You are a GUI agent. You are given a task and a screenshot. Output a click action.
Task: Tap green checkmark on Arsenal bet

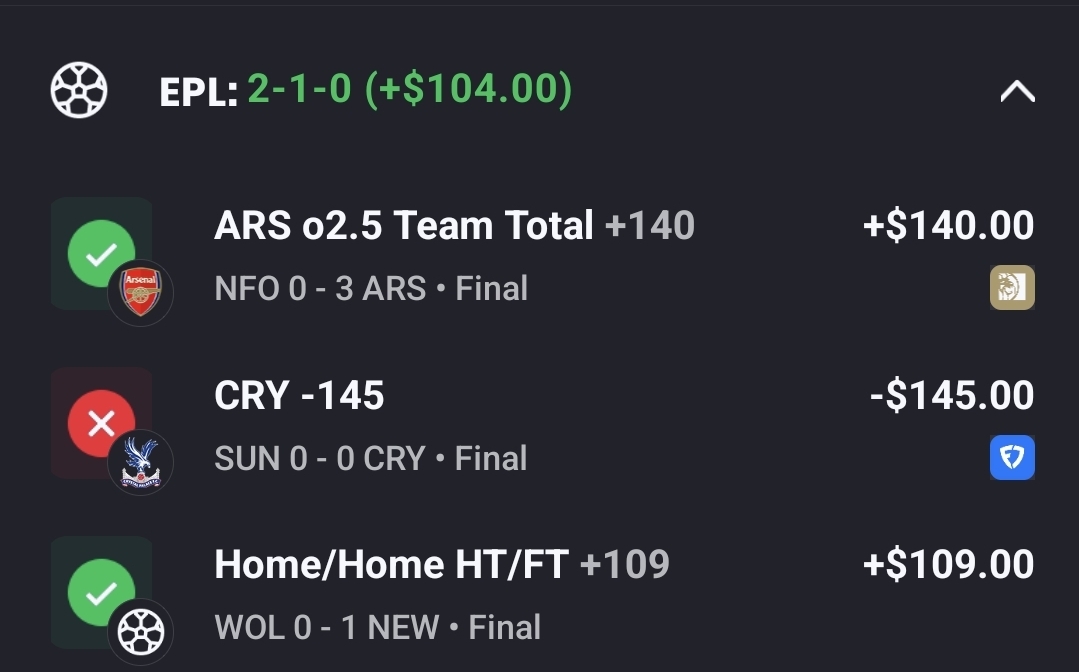click(100, 254)
